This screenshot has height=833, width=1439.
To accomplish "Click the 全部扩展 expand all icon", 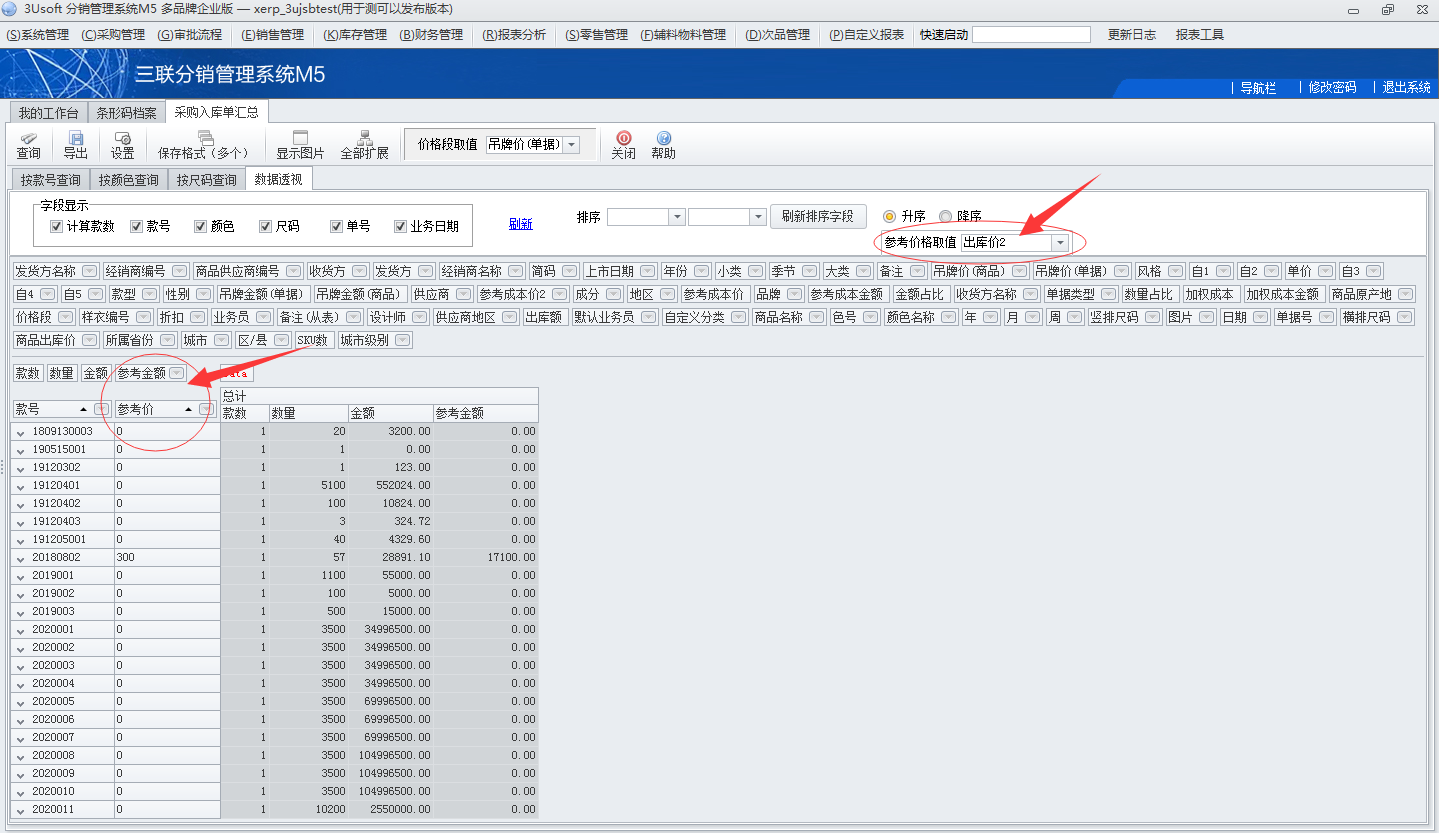I will 364,145.
